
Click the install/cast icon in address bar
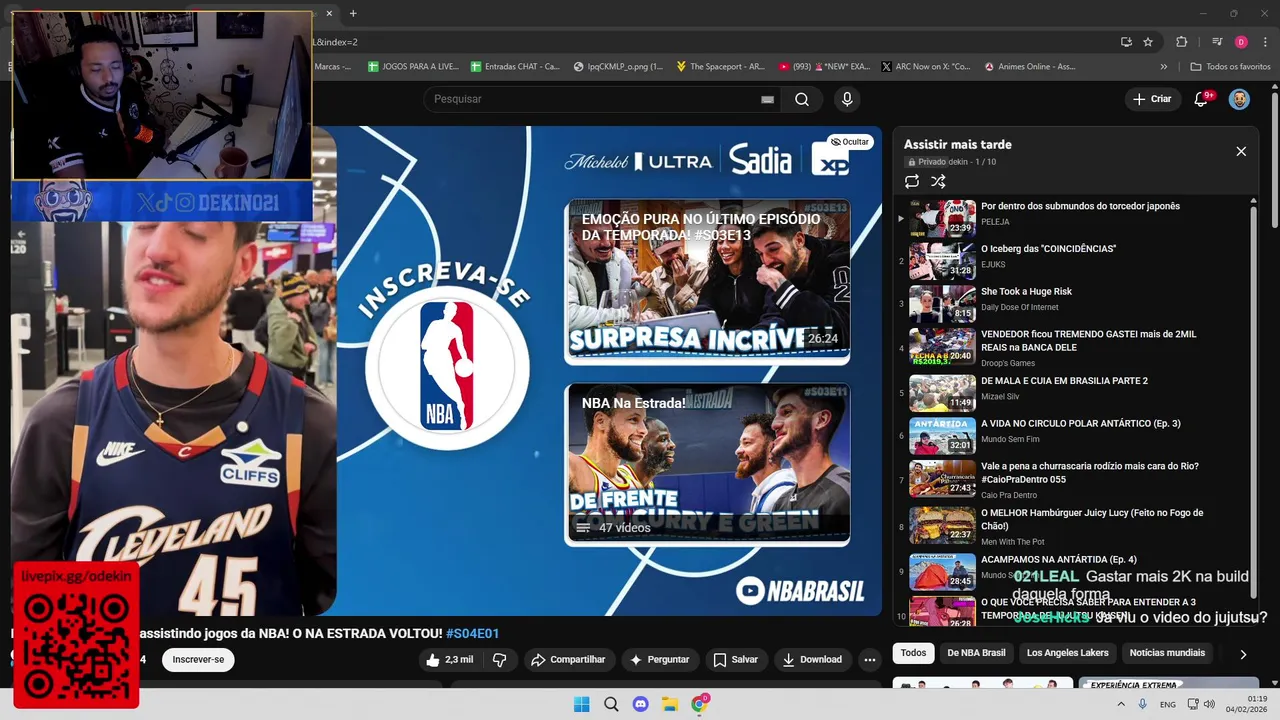click(1126, 42)
